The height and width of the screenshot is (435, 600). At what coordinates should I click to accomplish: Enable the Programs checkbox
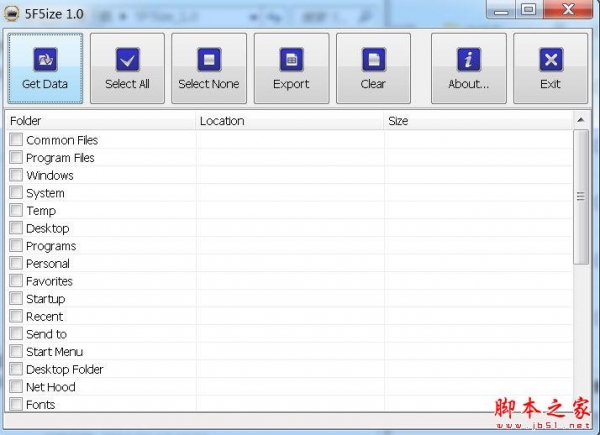pyautogui.click(x=16, y=245)
